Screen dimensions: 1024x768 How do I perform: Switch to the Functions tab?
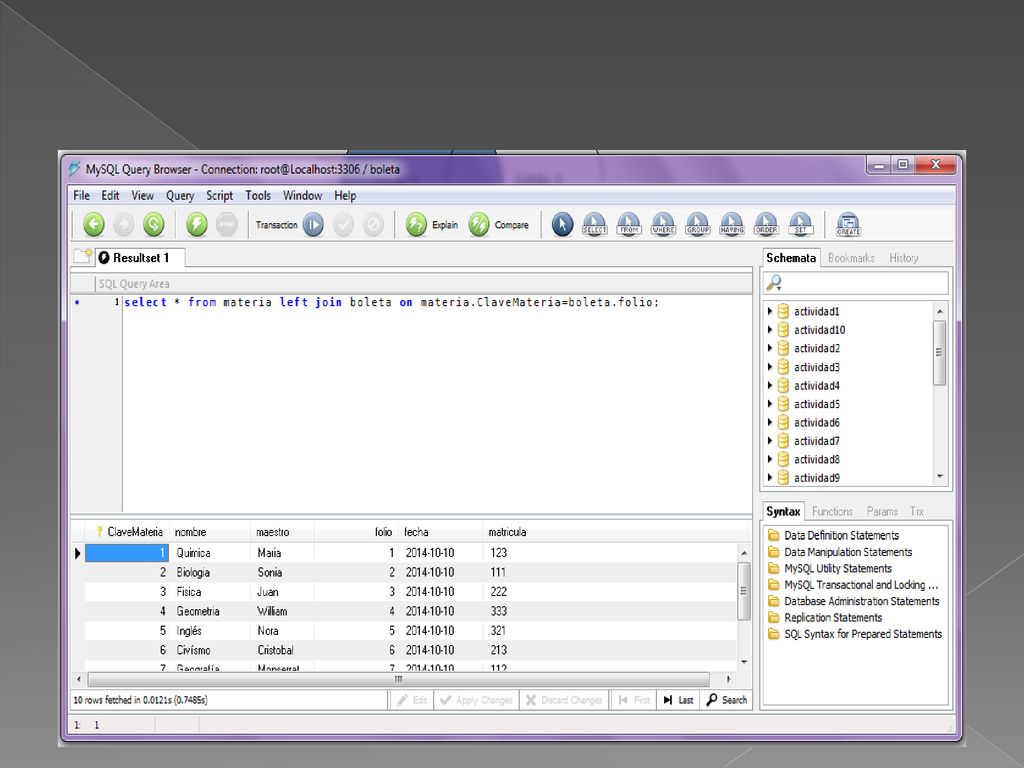[x=832, y=511]
